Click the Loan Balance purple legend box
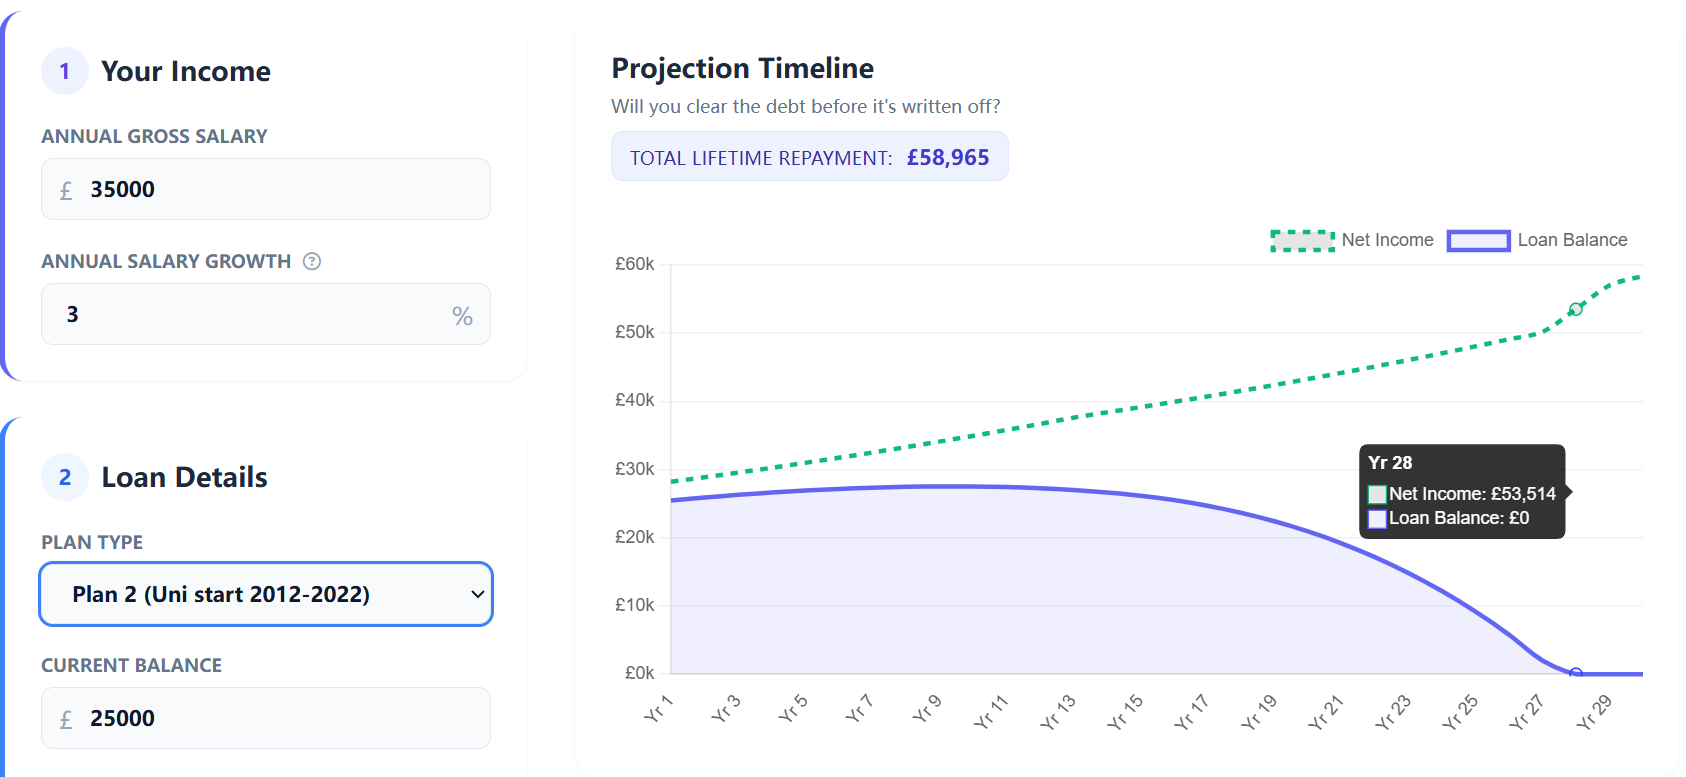The height and width of the screenshot is (777, 1686). pos(1478,240)
